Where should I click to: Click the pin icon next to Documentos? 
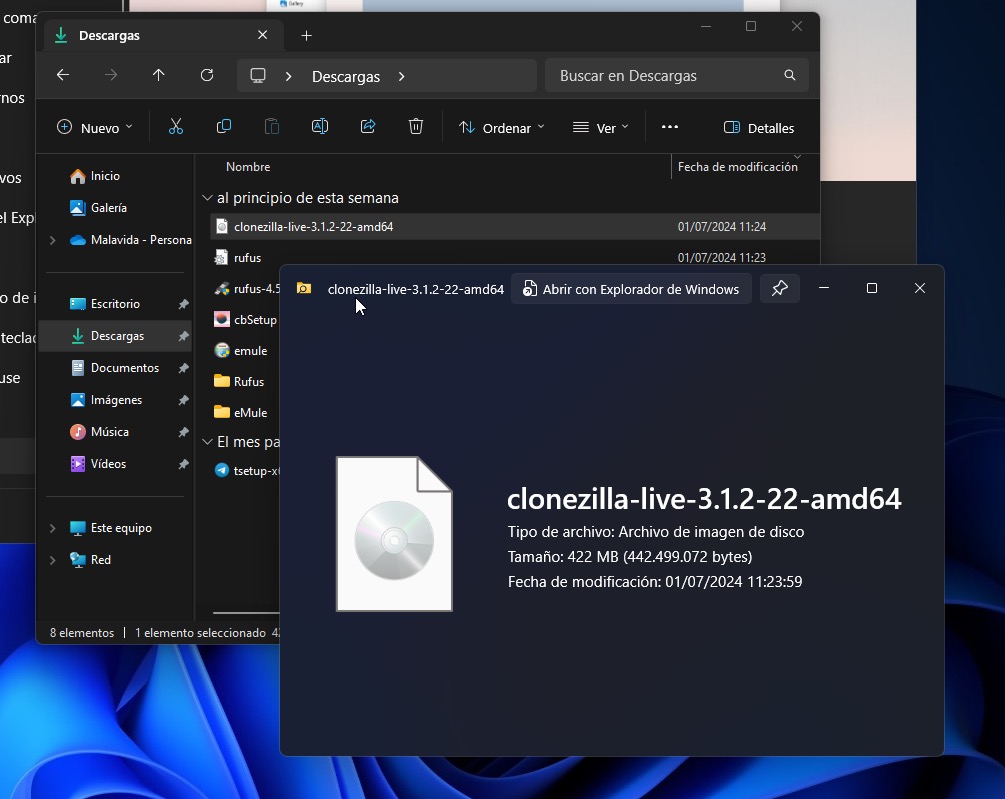pyautogui.click(x=183, y=368)
